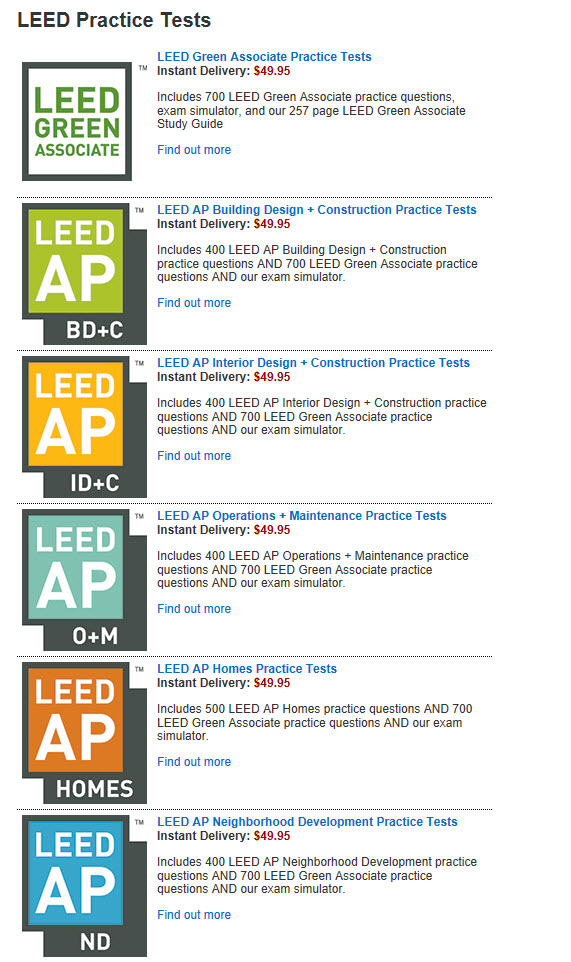Click the LEED AP ND badge image

point(85,886)
